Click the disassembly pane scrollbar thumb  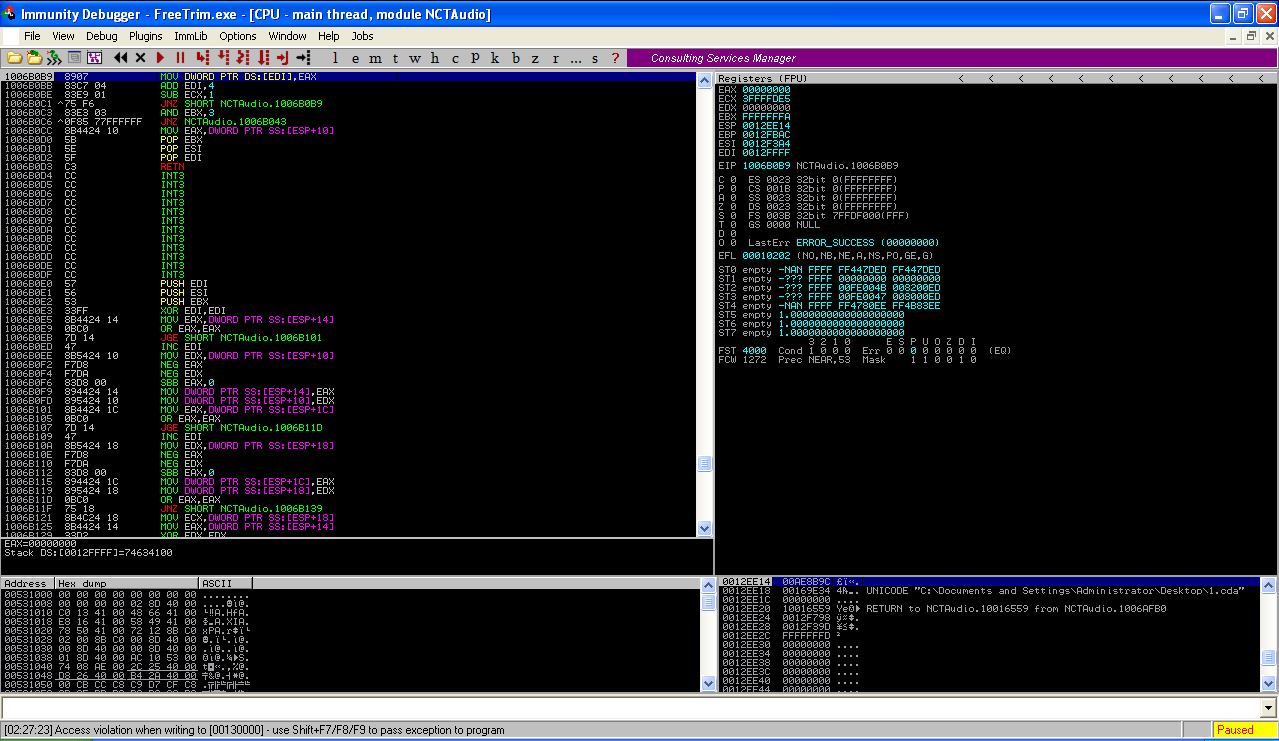click(x=704, y=464)
